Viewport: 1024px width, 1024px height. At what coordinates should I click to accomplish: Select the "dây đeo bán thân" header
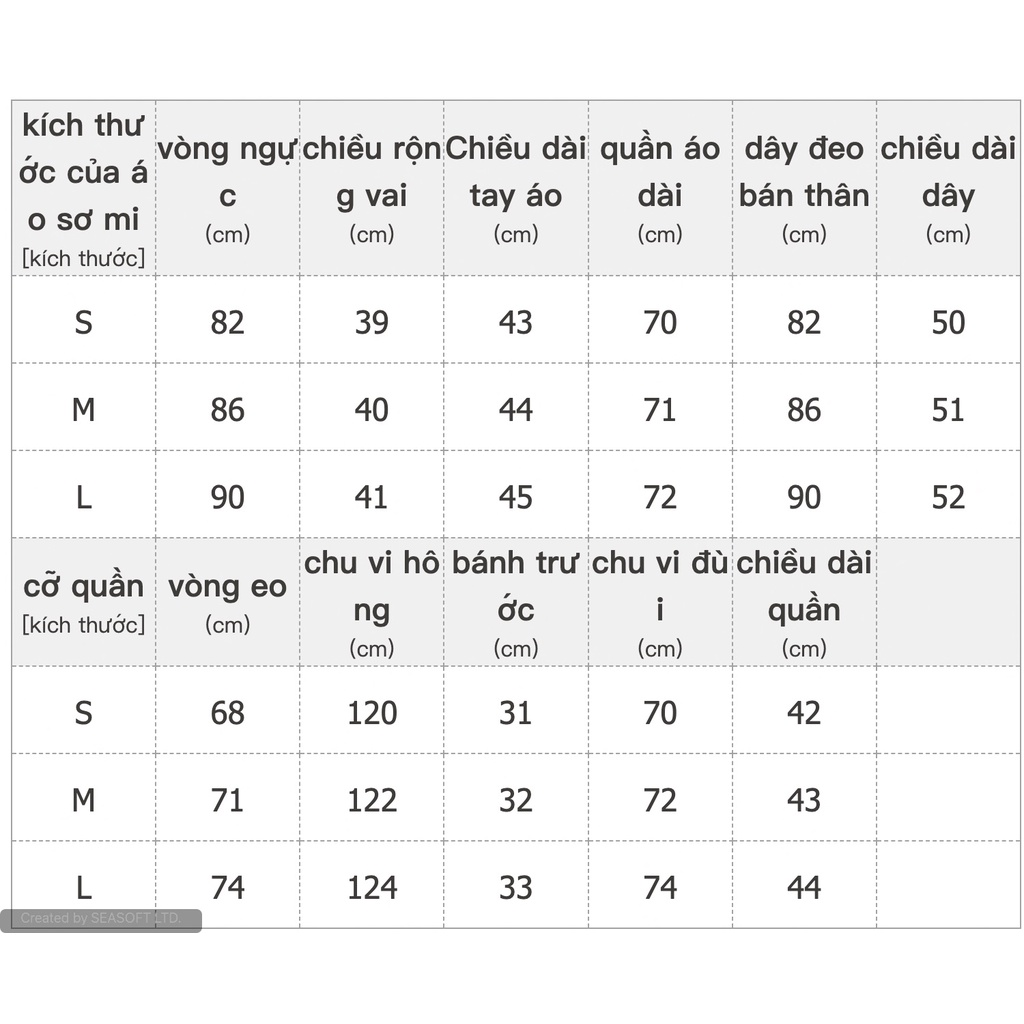pos(804,188)
